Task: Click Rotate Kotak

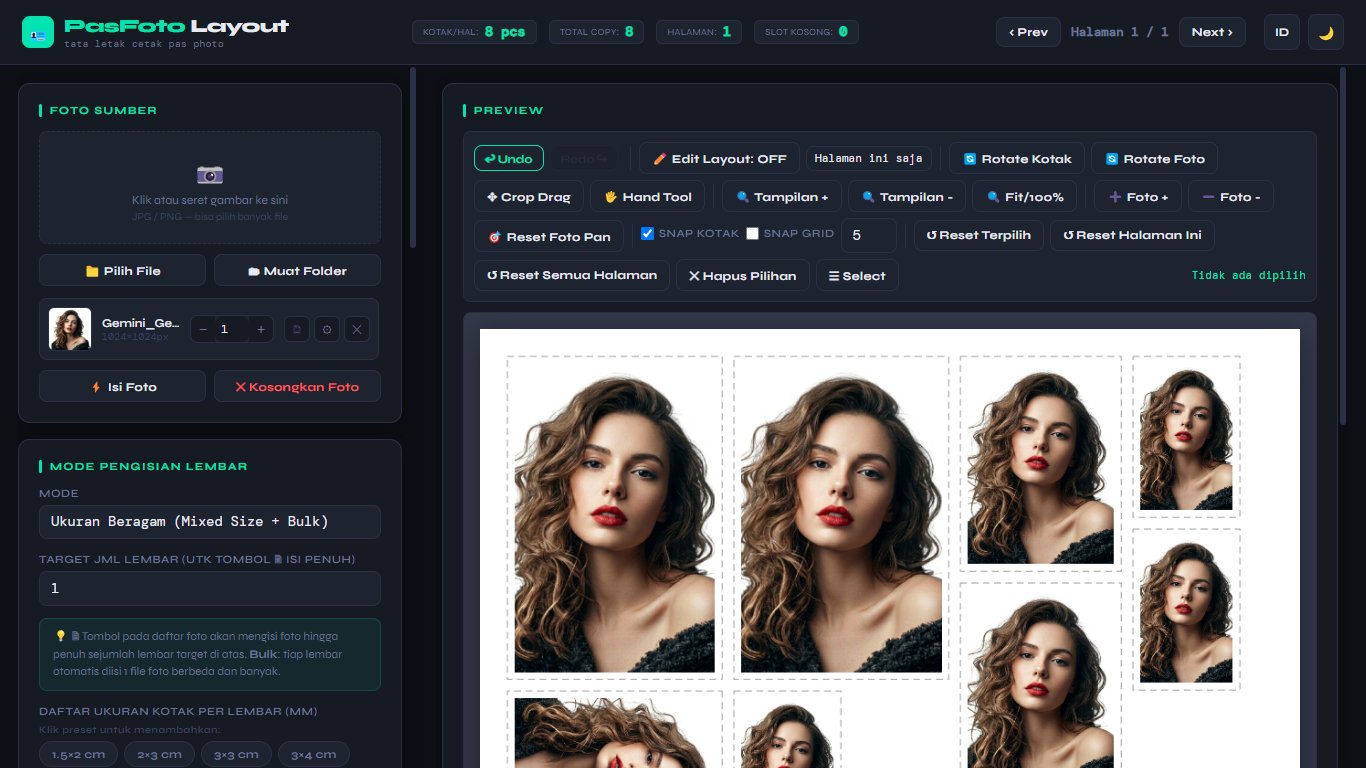Action: [x=1017, y=158]
